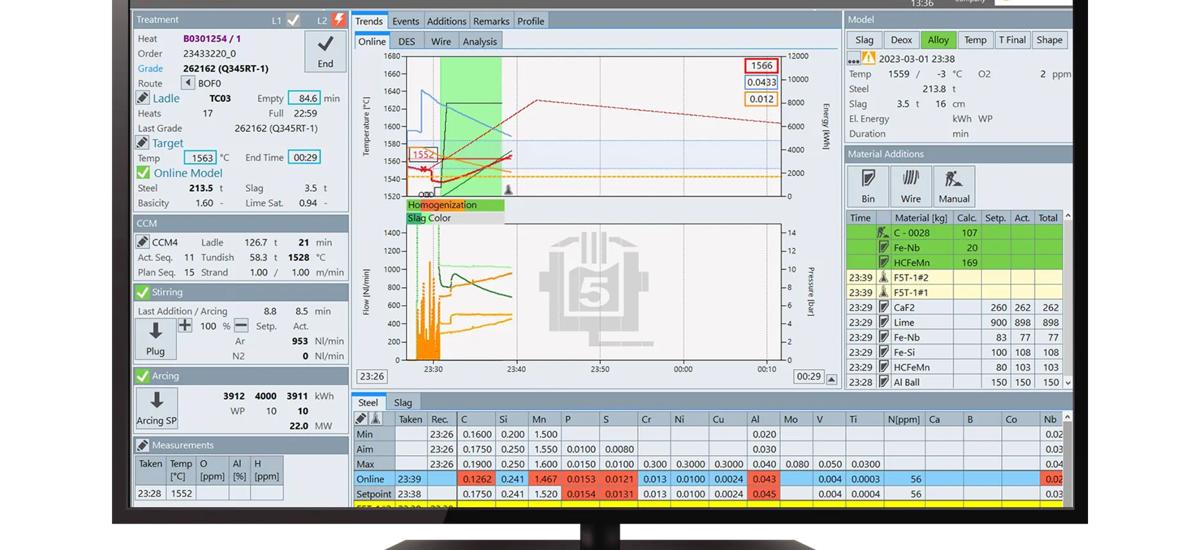The width and height of the screenshot is (1200, 550).
Task: Open the Profile tab
Action: 531,21
